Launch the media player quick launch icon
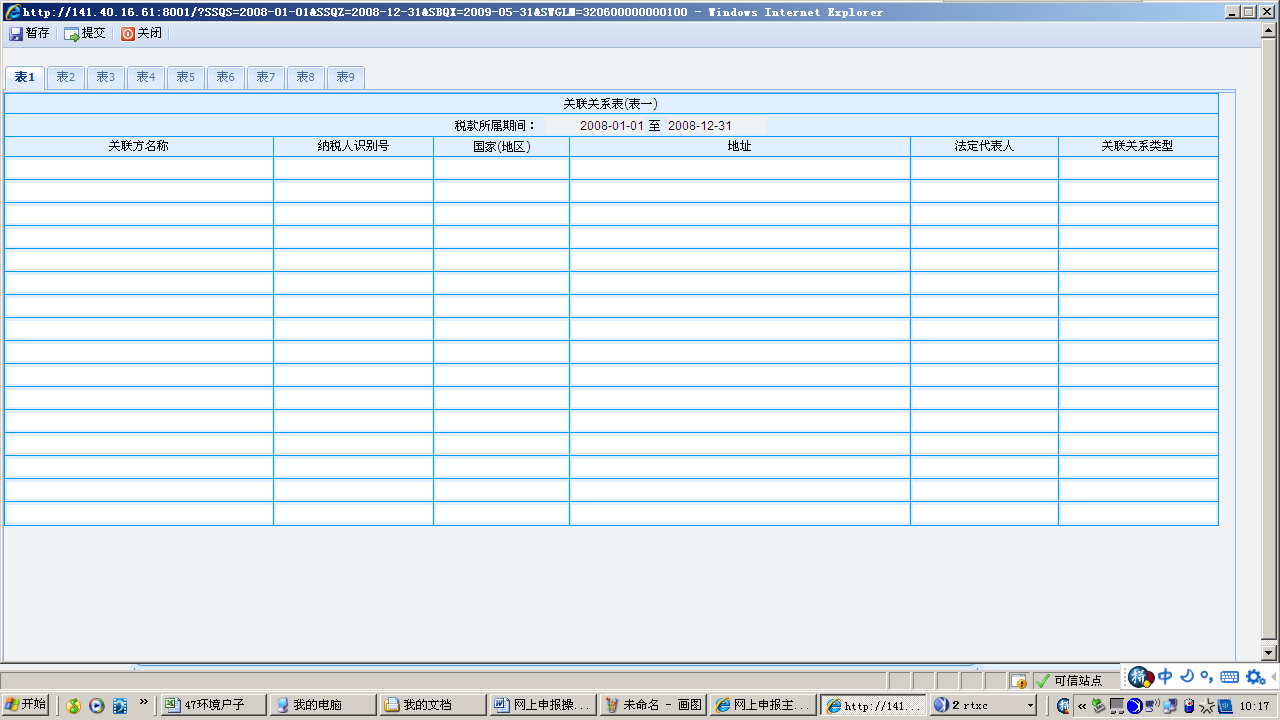 tap(96, 706)
